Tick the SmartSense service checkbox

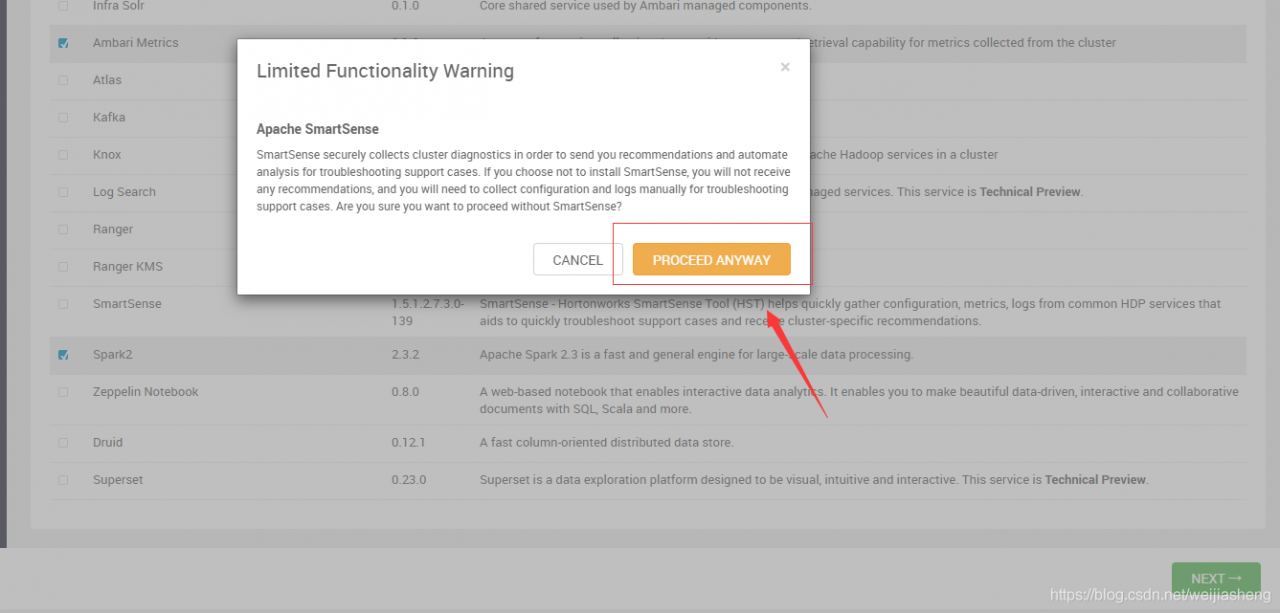pyautogui.click(x=64, y=304)
